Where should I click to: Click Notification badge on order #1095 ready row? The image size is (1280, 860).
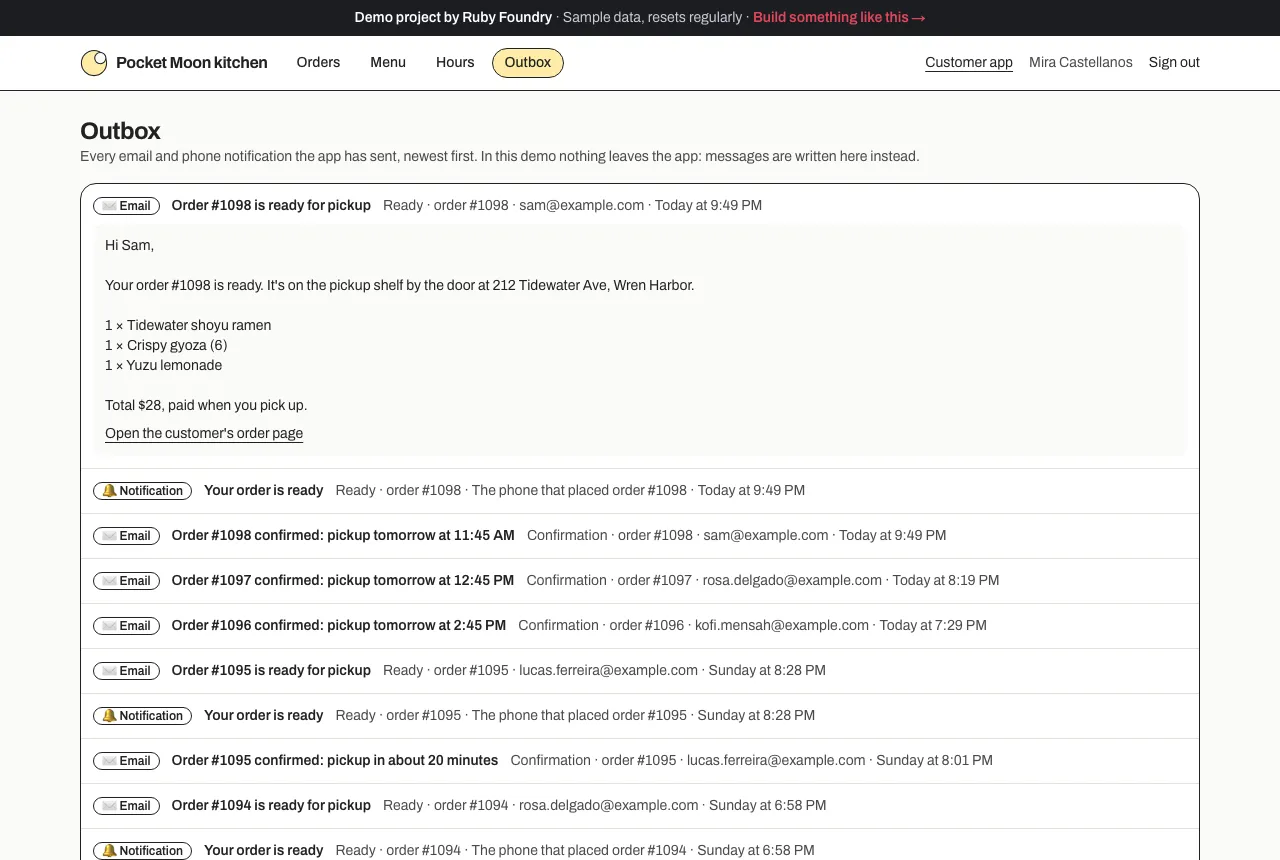click(142, 716)
